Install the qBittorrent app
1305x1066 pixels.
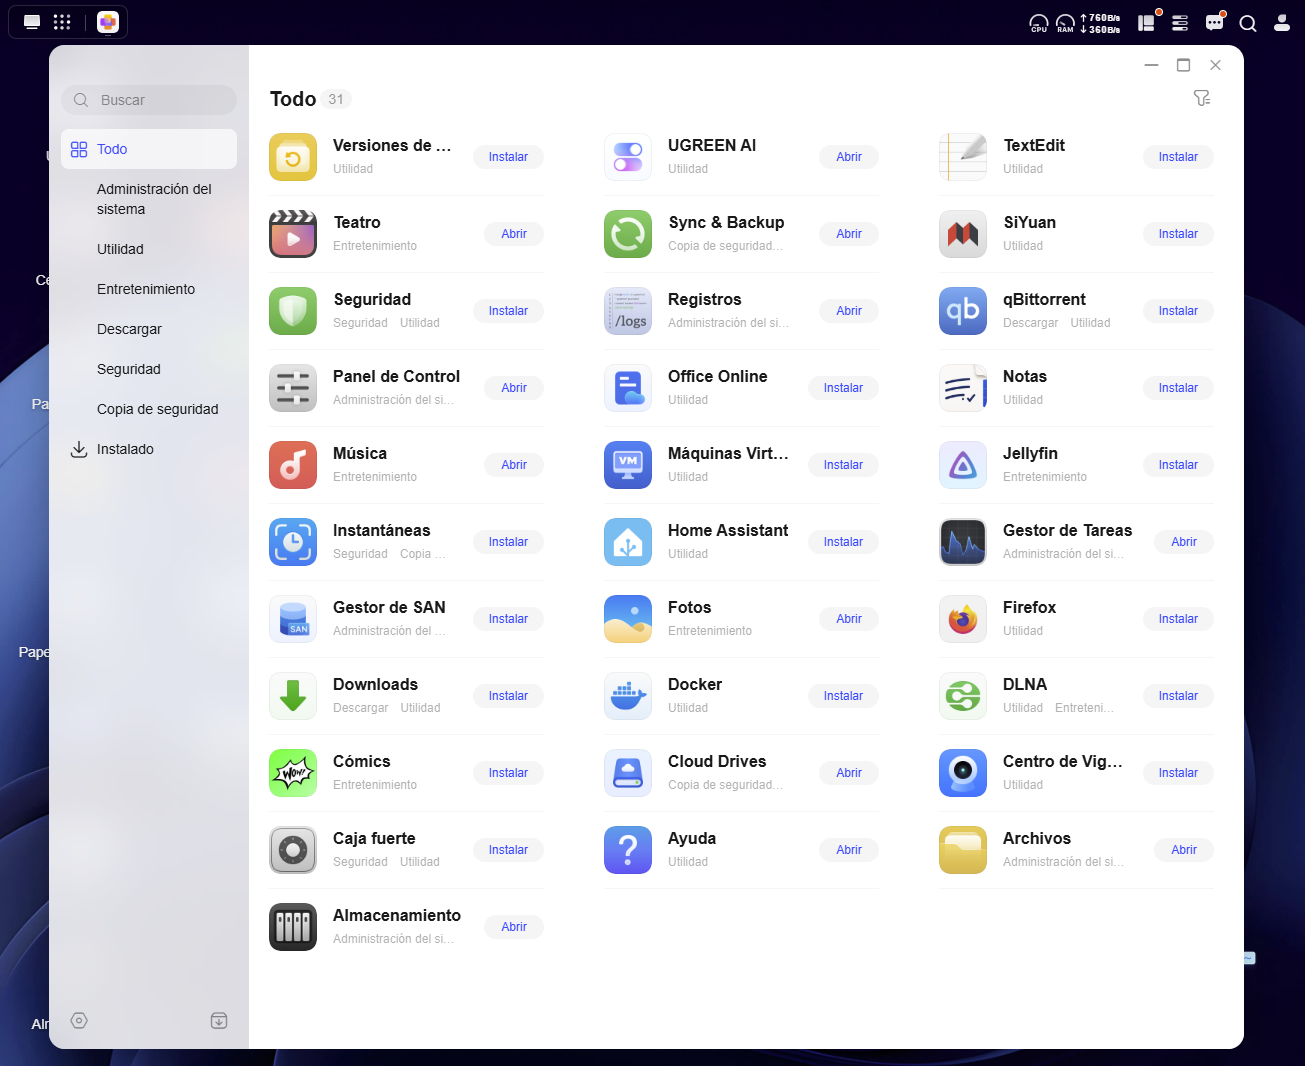[1178, 311]
